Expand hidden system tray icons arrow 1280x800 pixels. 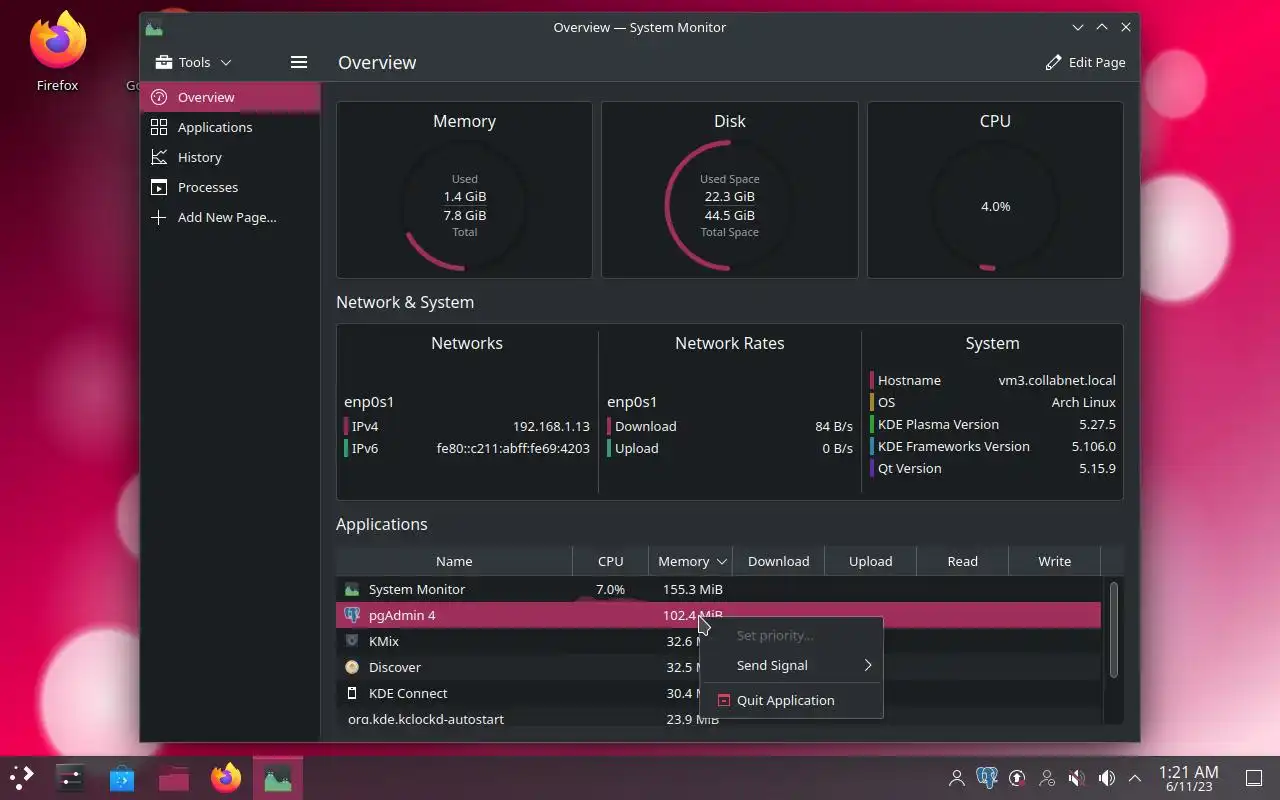pos(1135,777)
